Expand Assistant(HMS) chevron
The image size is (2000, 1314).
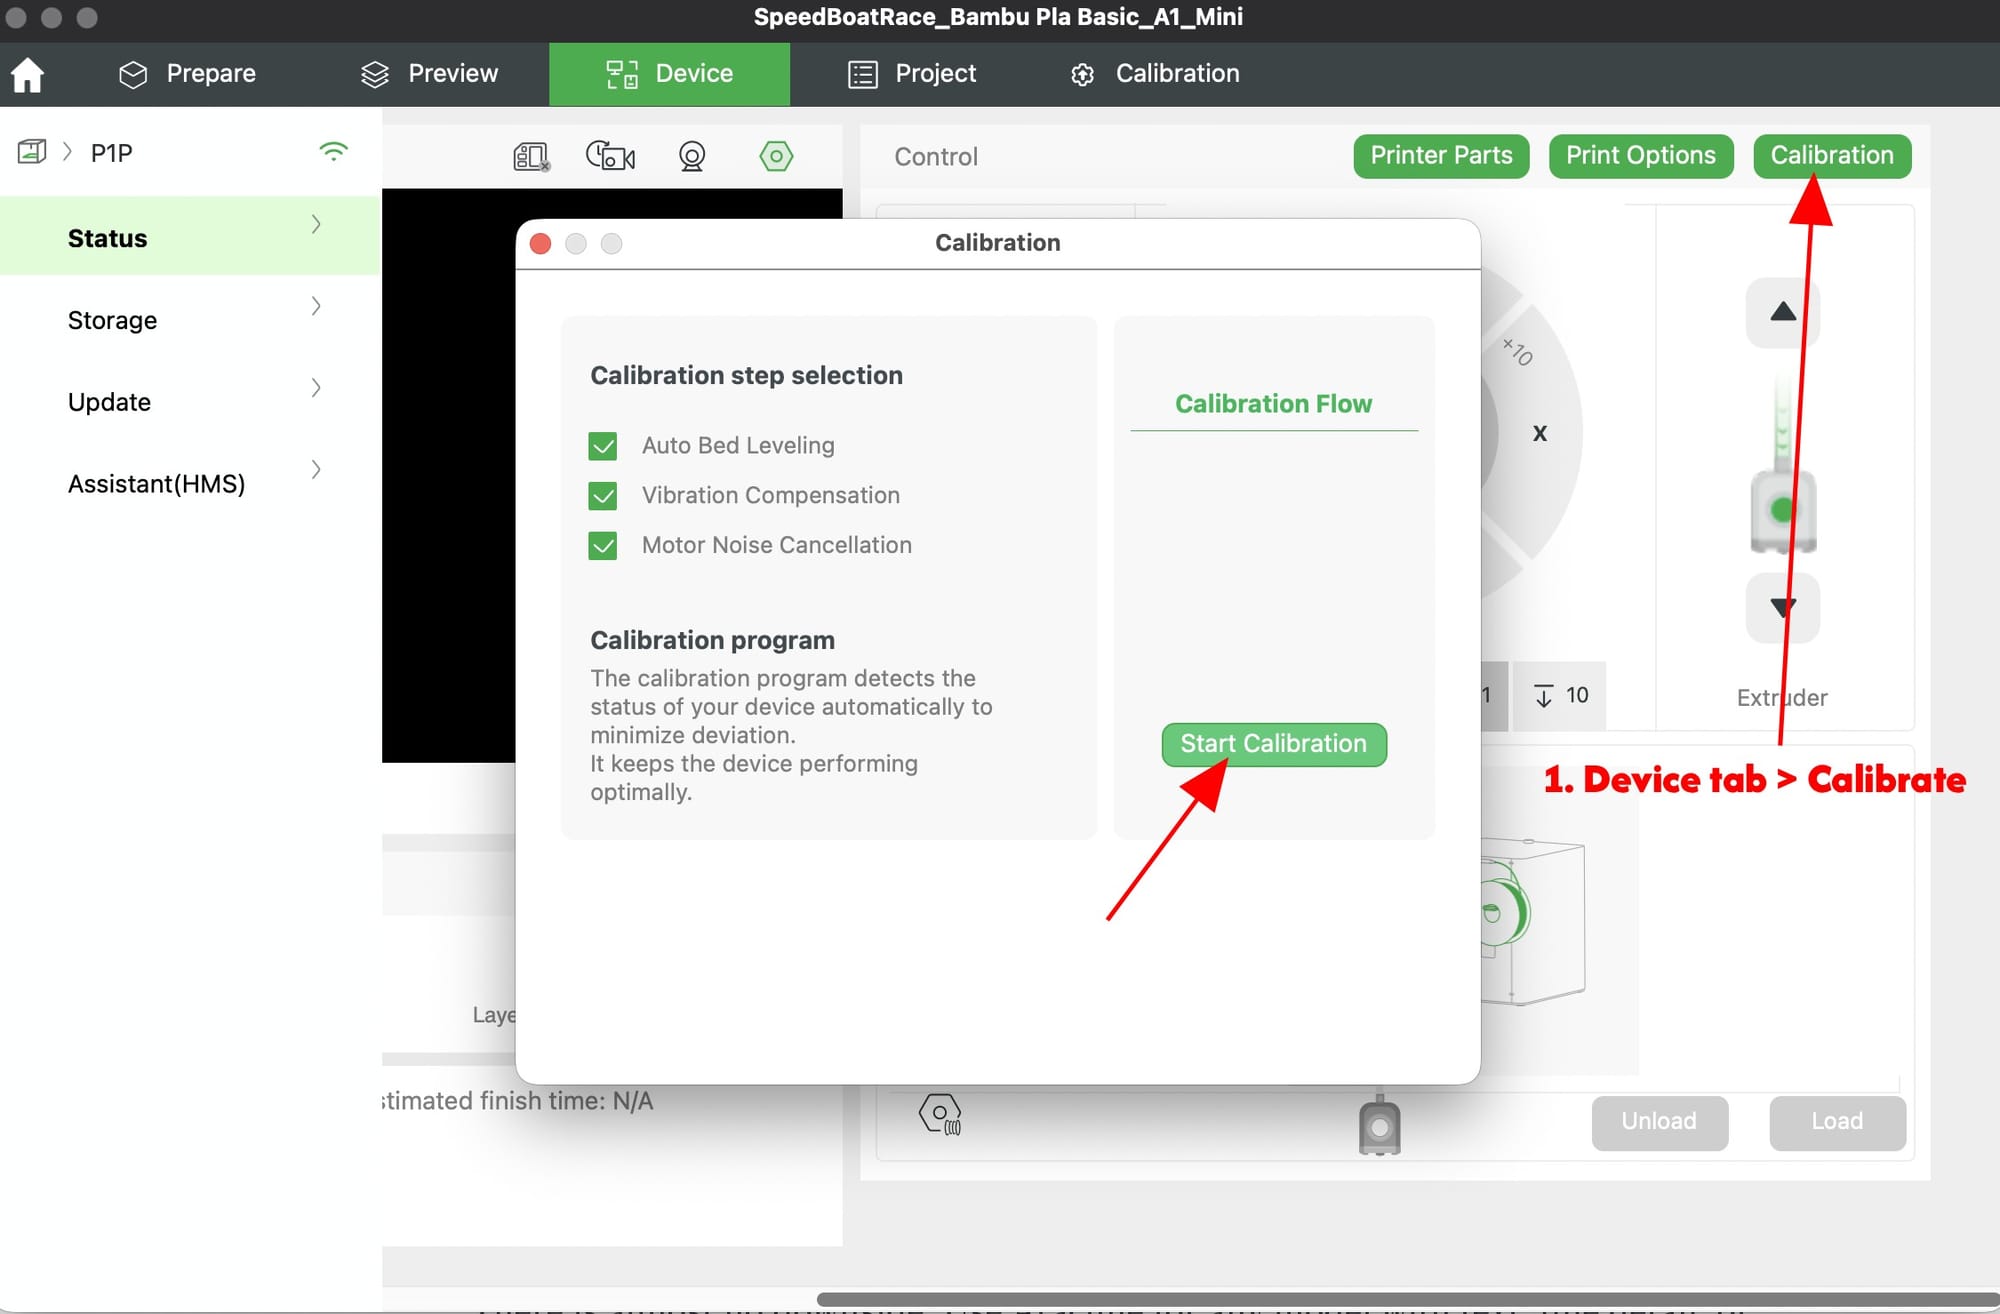point(316,470)
